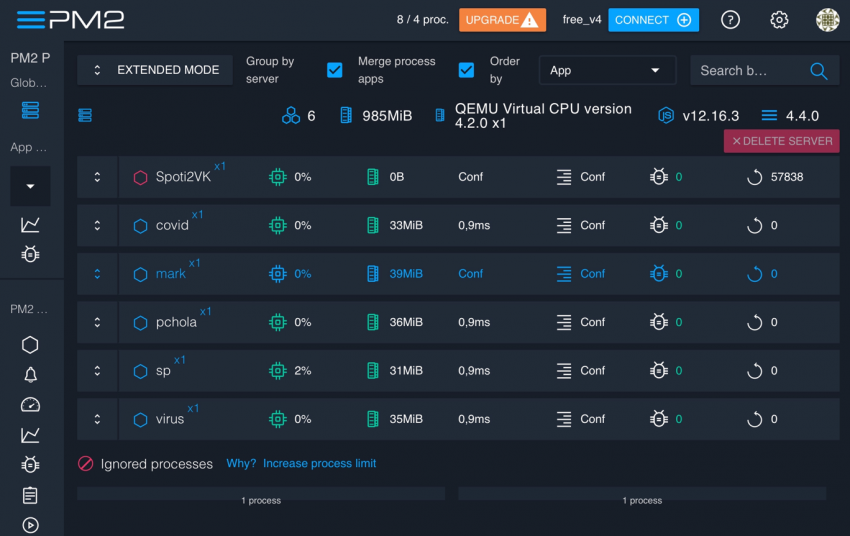Toggle Merge process apps checkbox
850x536 pixels.
pos(335,70)
